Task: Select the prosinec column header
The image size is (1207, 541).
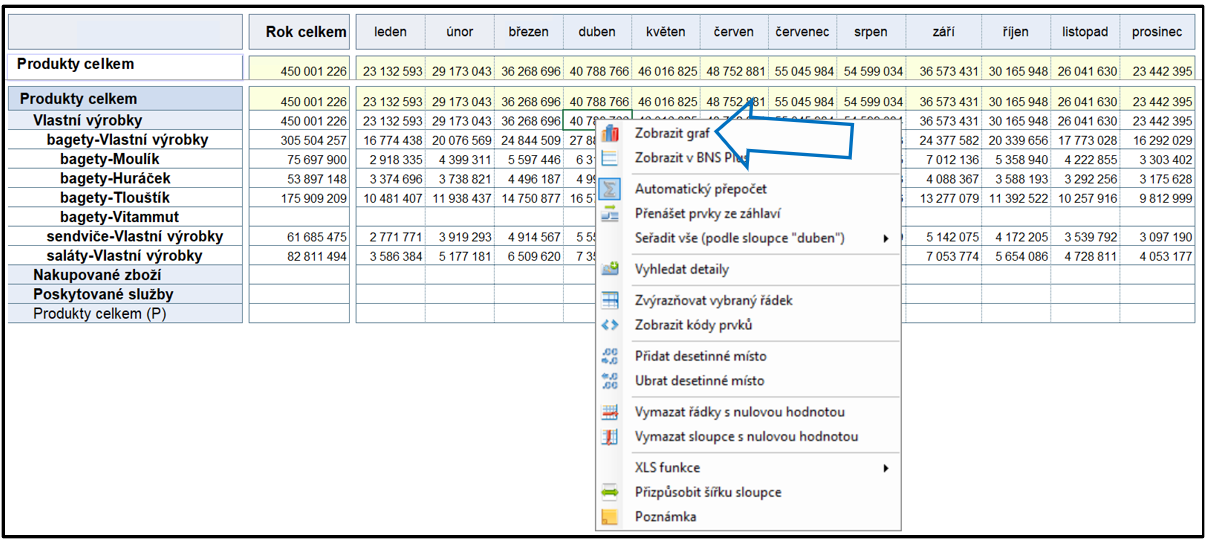Action: 1157,32
